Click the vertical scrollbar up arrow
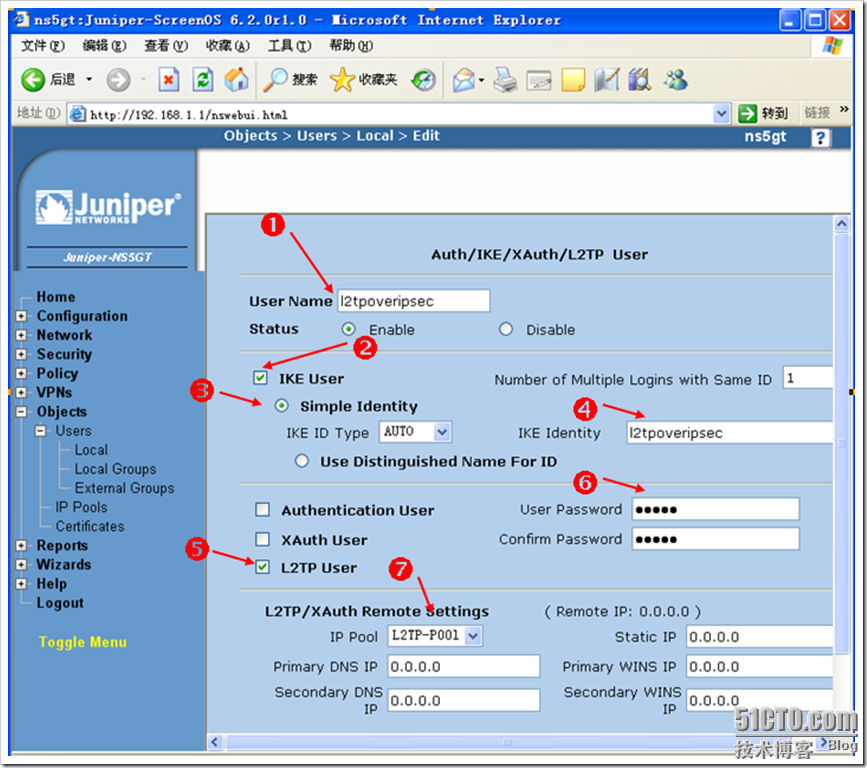This screenshot has height=768, width=867. 842,224
